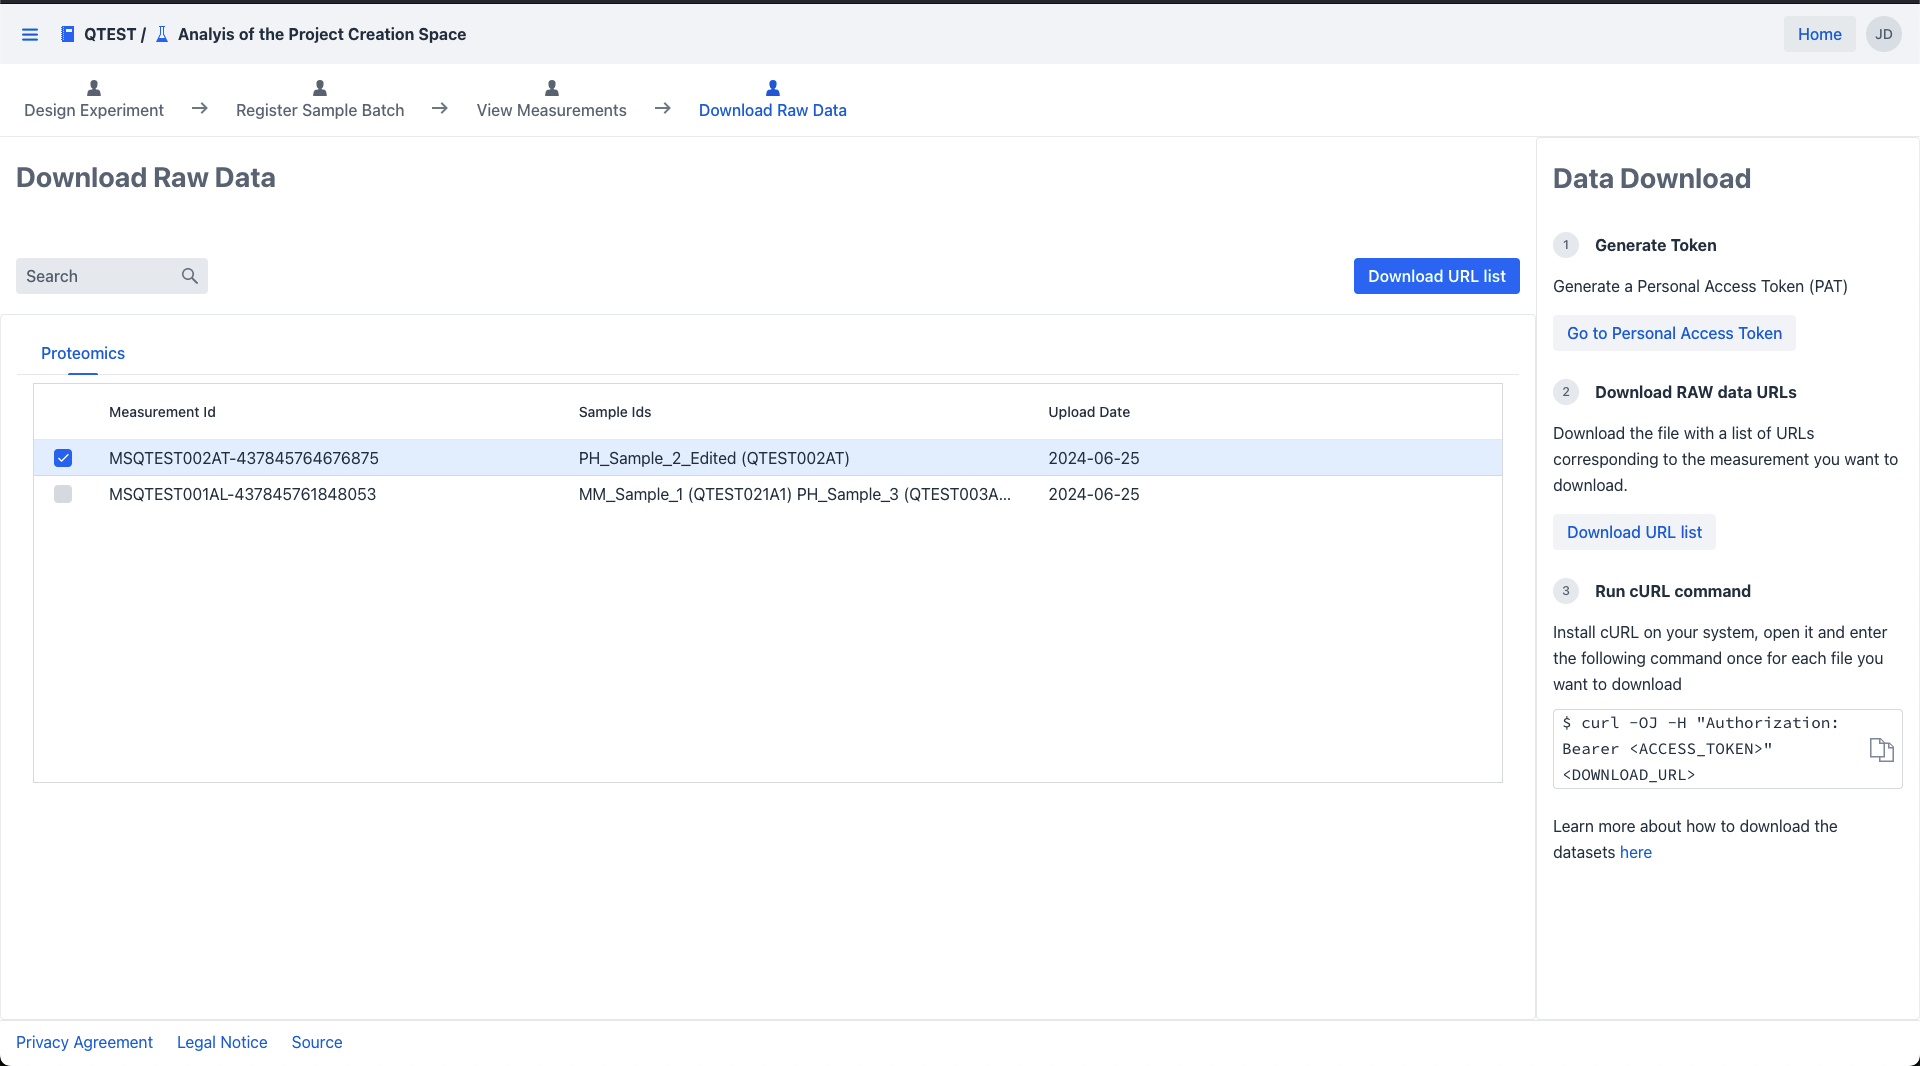This screenshot has height=1066, width=1920.
Task: Copy the cURL command to clipboard
Action: (1881, 750)
